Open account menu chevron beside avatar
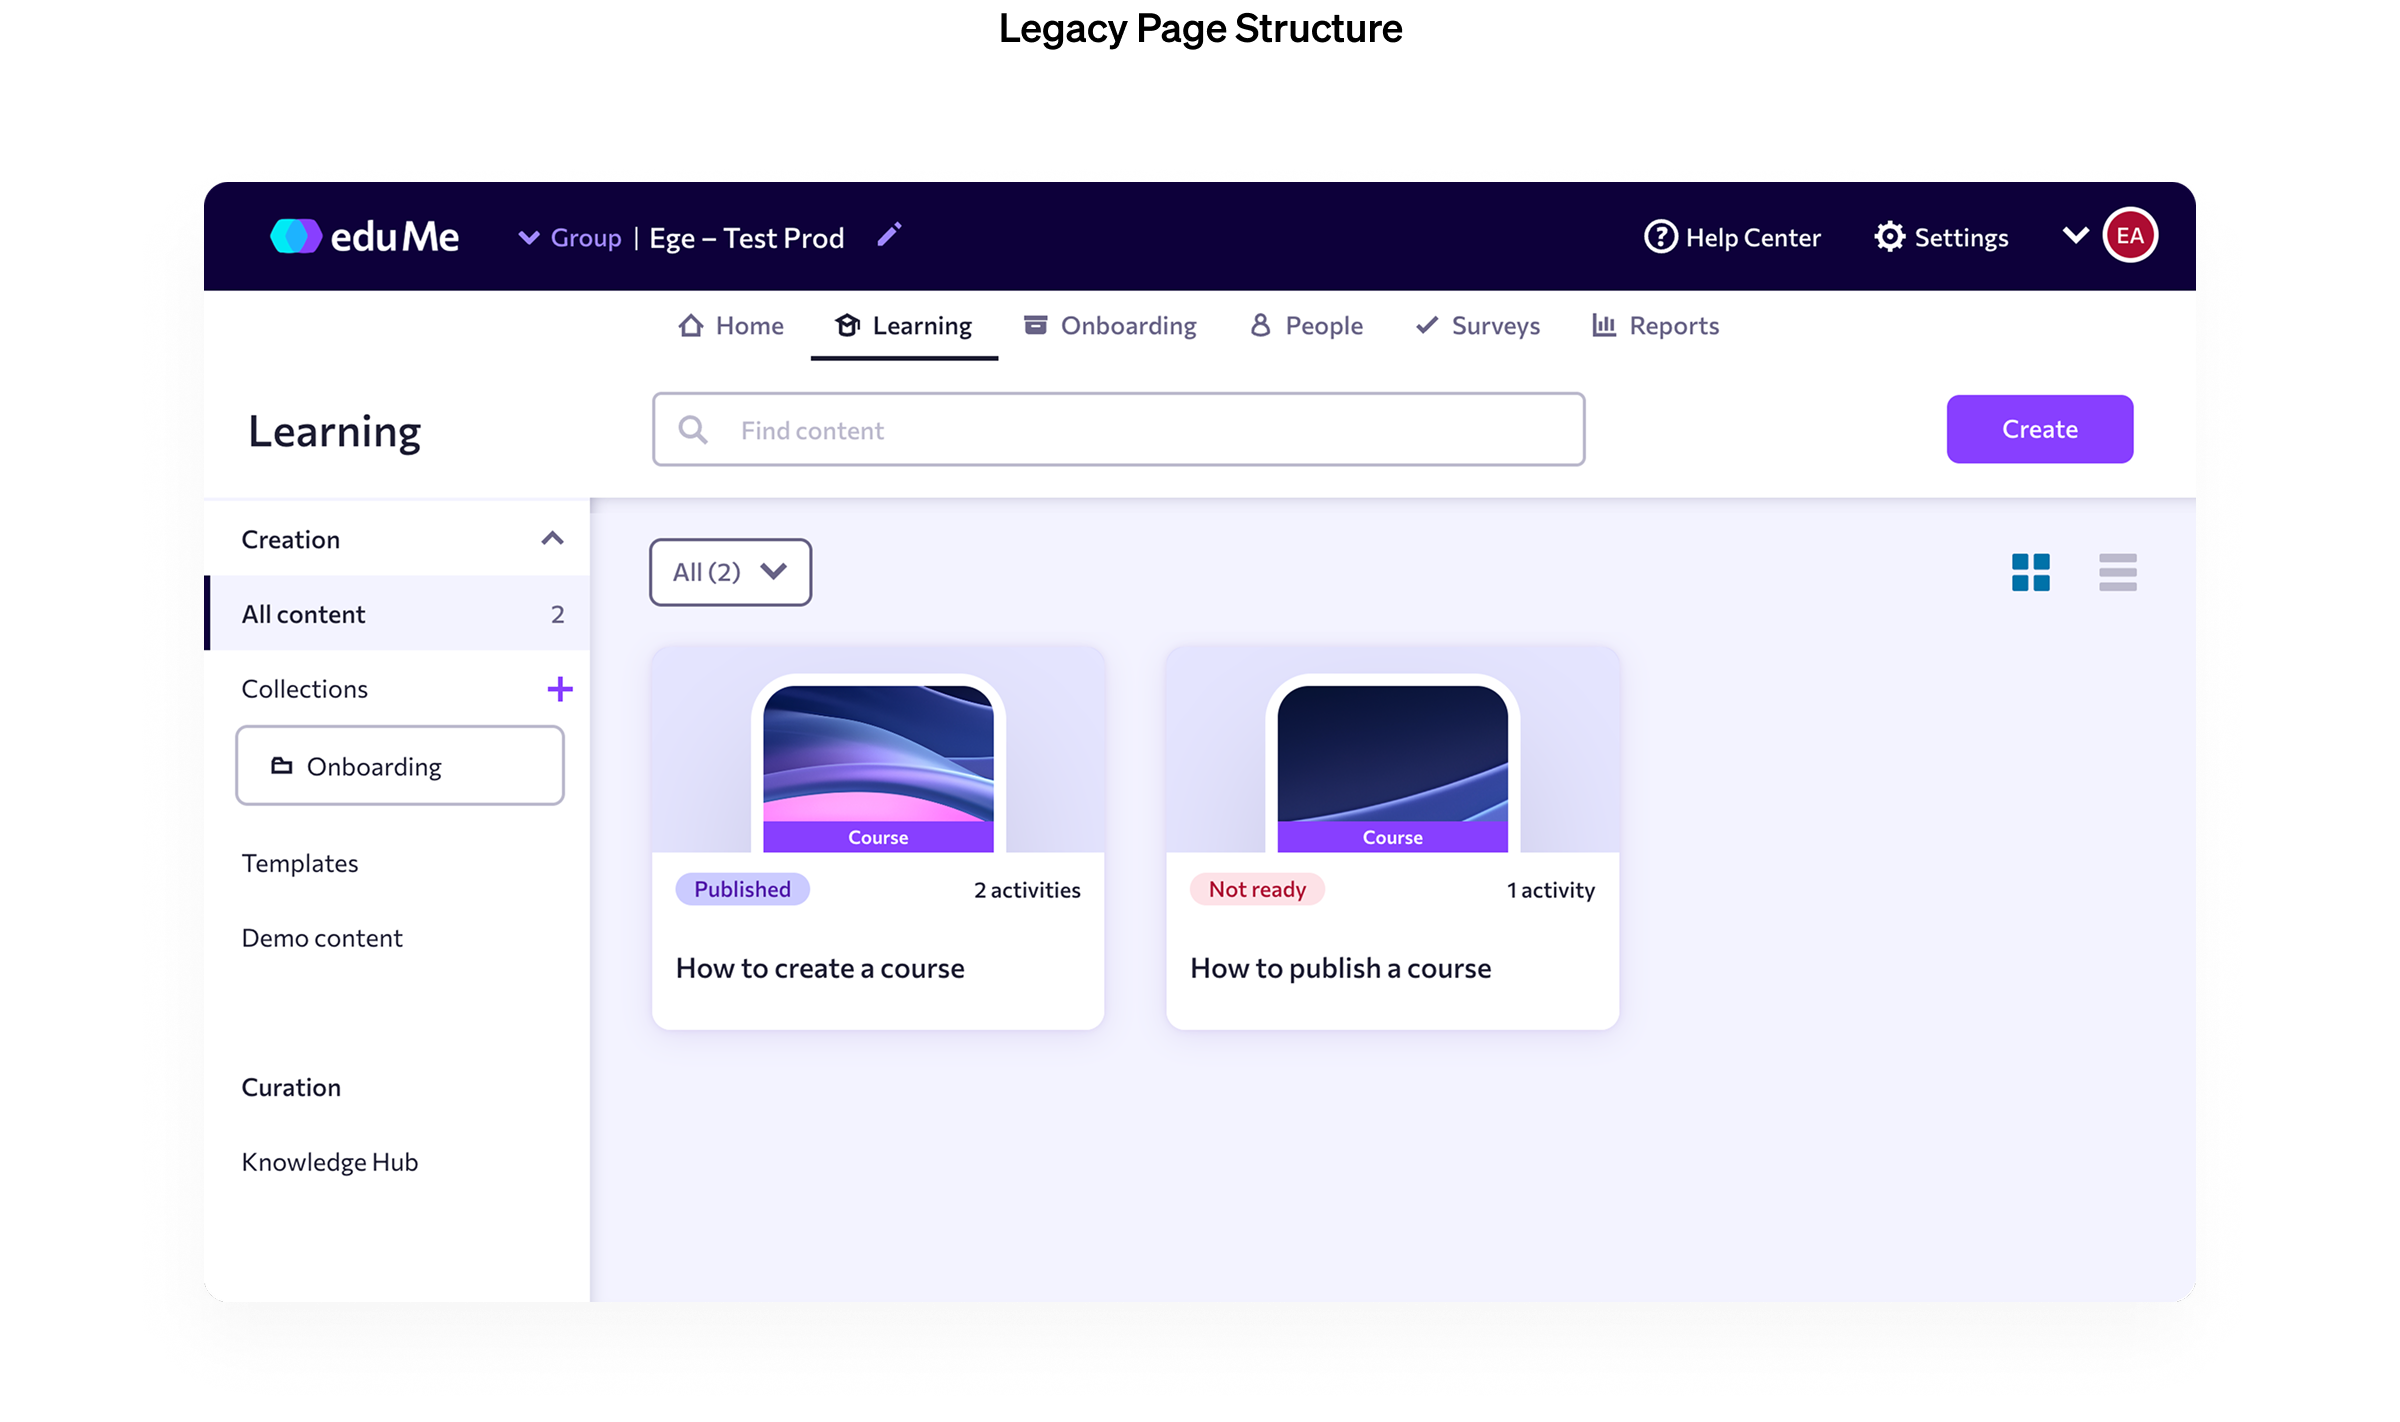 click(2076, 236)
